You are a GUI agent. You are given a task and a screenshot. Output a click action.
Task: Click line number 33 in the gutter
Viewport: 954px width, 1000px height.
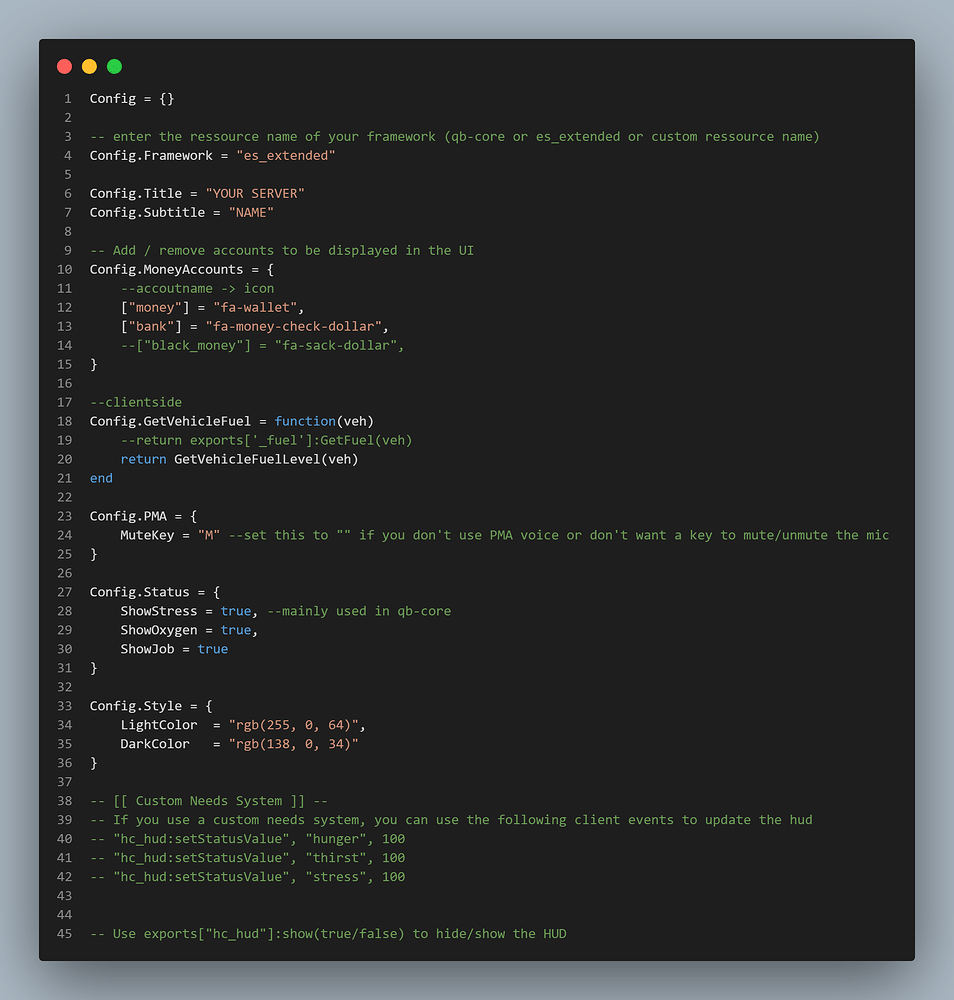pyautogui.click(x=64, y=706)
